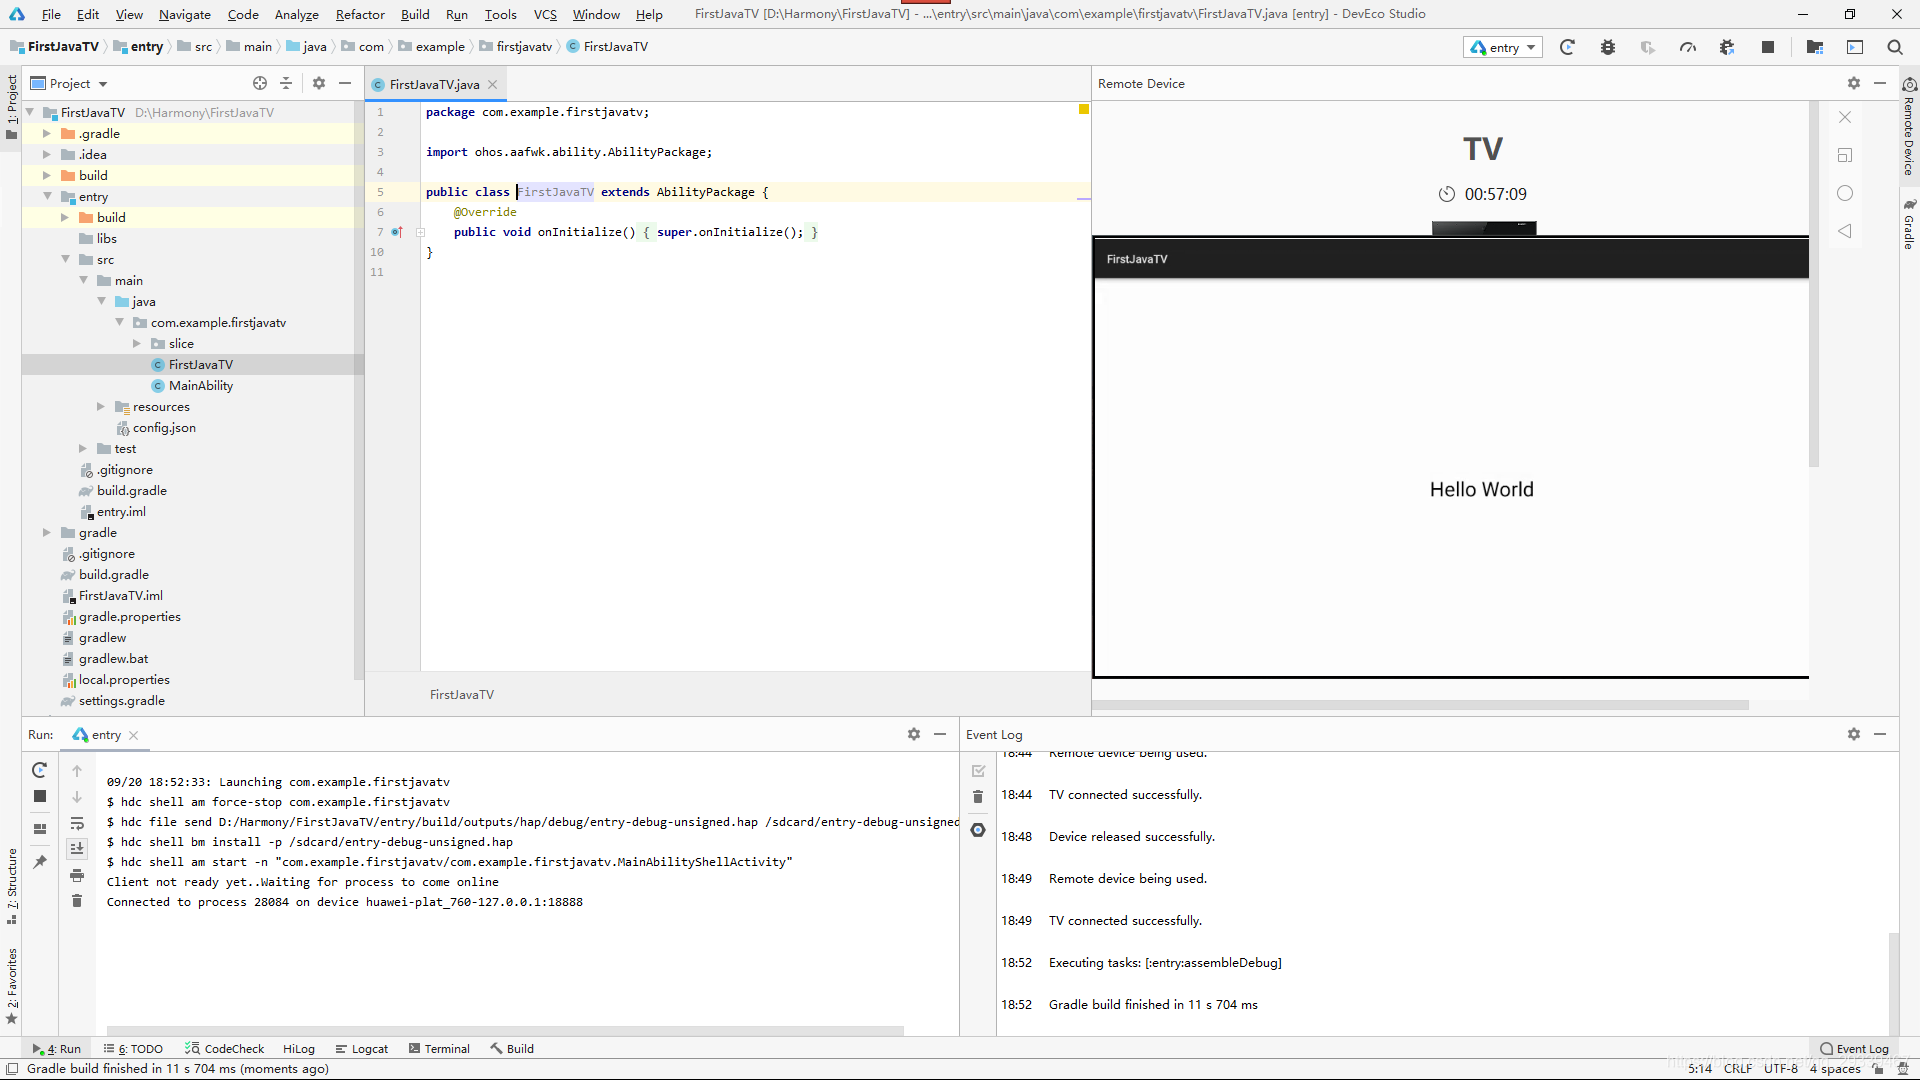
Task: Switch to the Terminal tool tab
Action: click(x=439, y=1049)
